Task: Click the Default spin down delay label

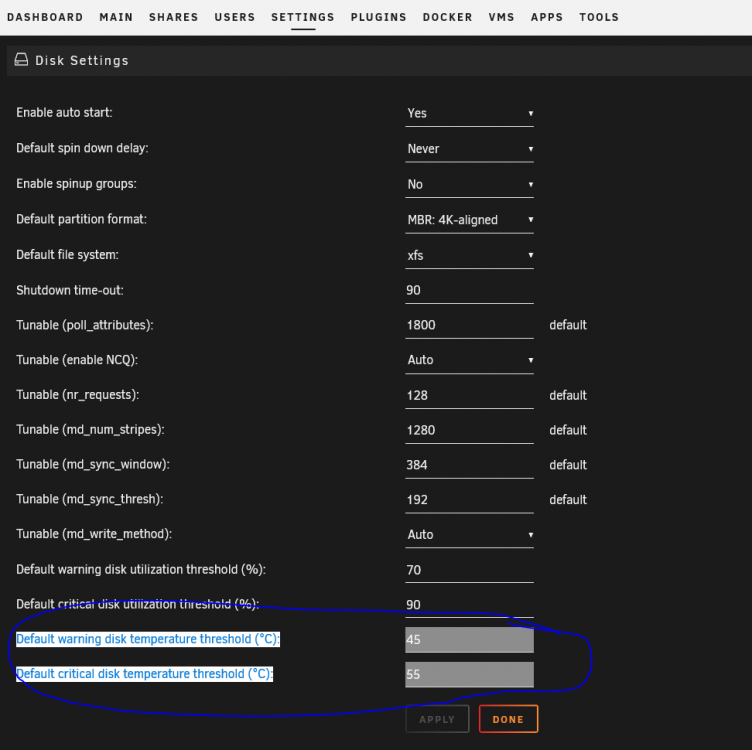Action: (x=82, y=148)
